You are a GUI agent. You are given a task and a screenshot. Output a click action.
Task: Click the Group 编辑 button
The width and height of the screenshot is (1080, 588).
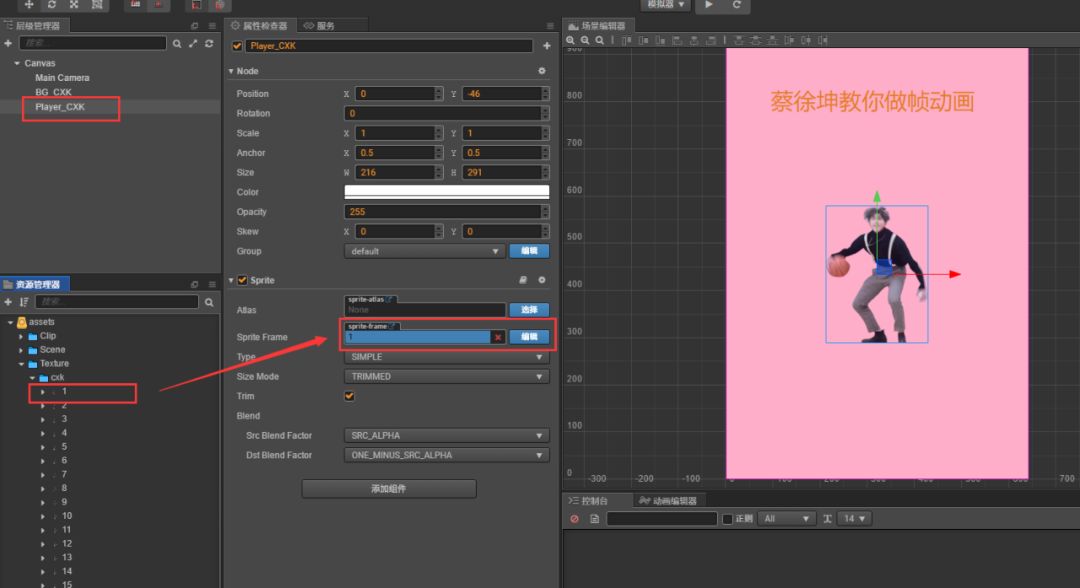[x=529, y=251]
